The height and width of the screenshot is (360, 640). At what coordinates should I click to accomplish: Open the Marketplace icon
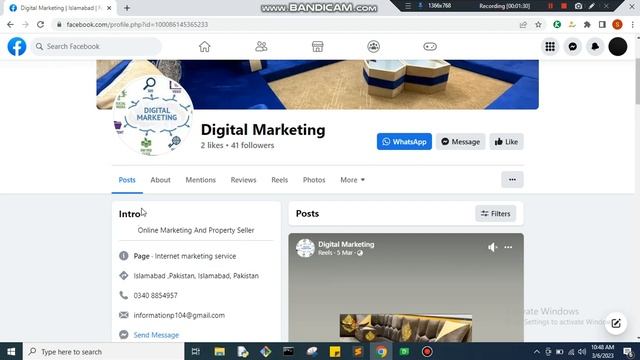point(318,47)
